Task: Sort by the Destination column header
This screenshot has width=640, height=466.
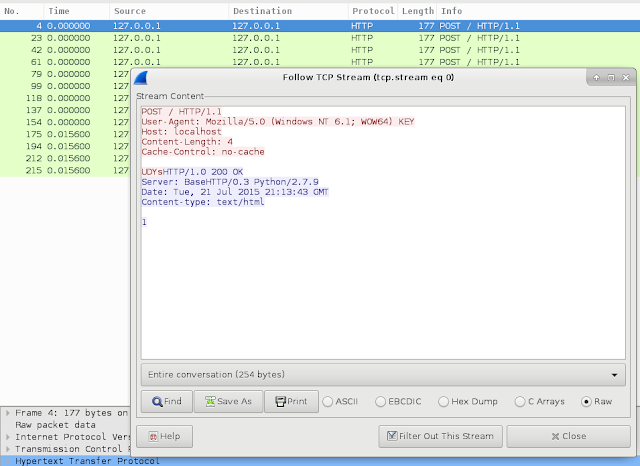Action: pos(288,11)
